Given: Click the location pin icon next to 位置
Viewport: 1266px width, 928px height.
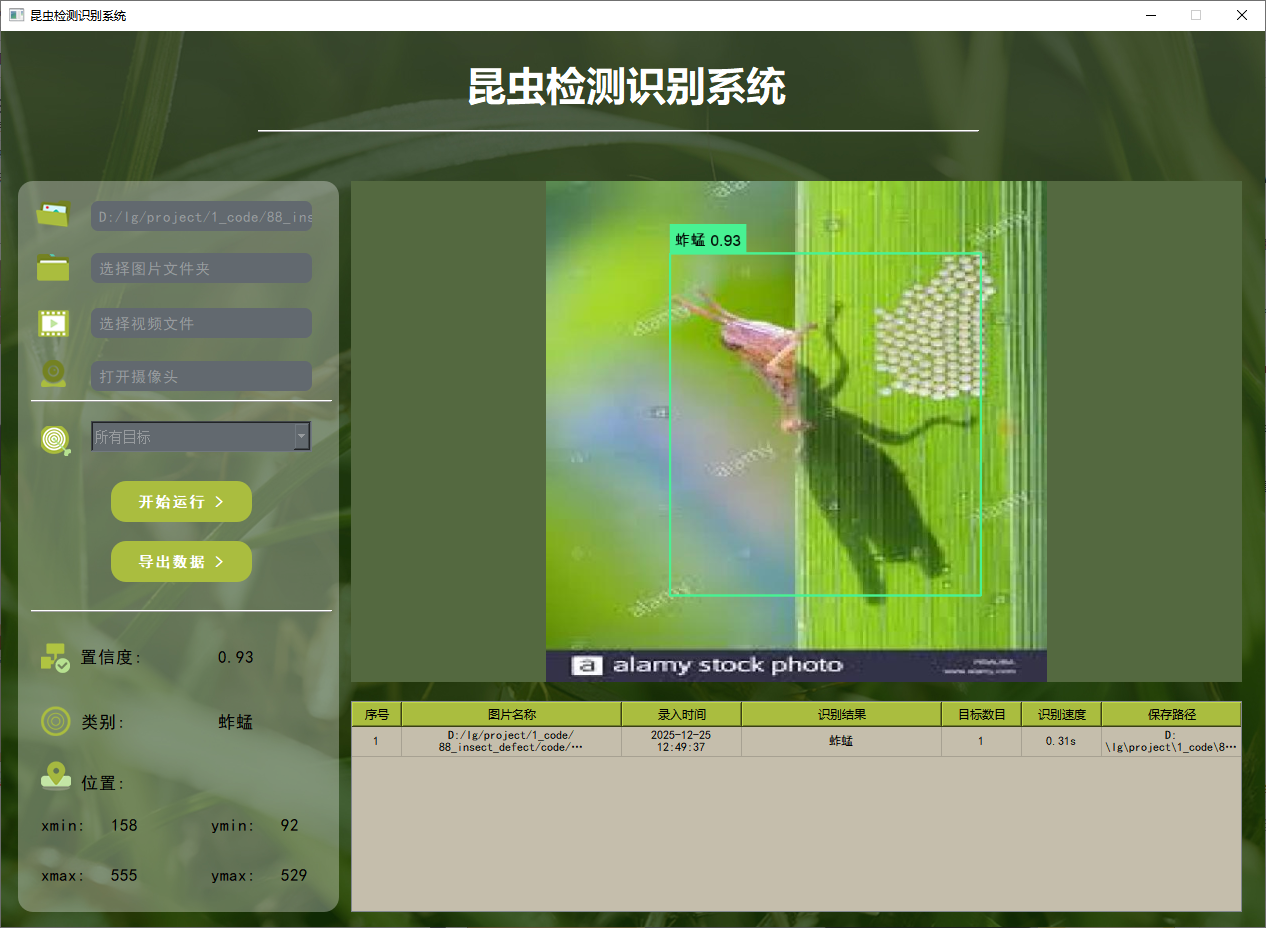Looking at the screenshot, I should pyautogui.click(x=56, y=776).
